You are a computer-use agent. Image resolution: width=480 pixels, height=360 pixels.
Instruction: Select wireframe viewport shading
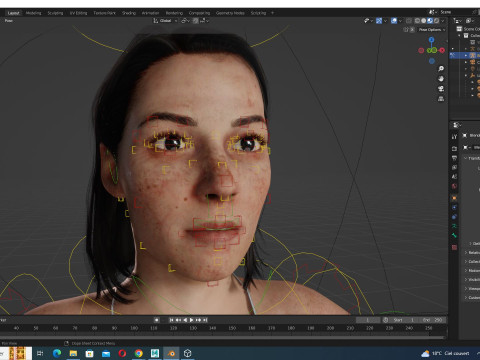coord(417,21)
